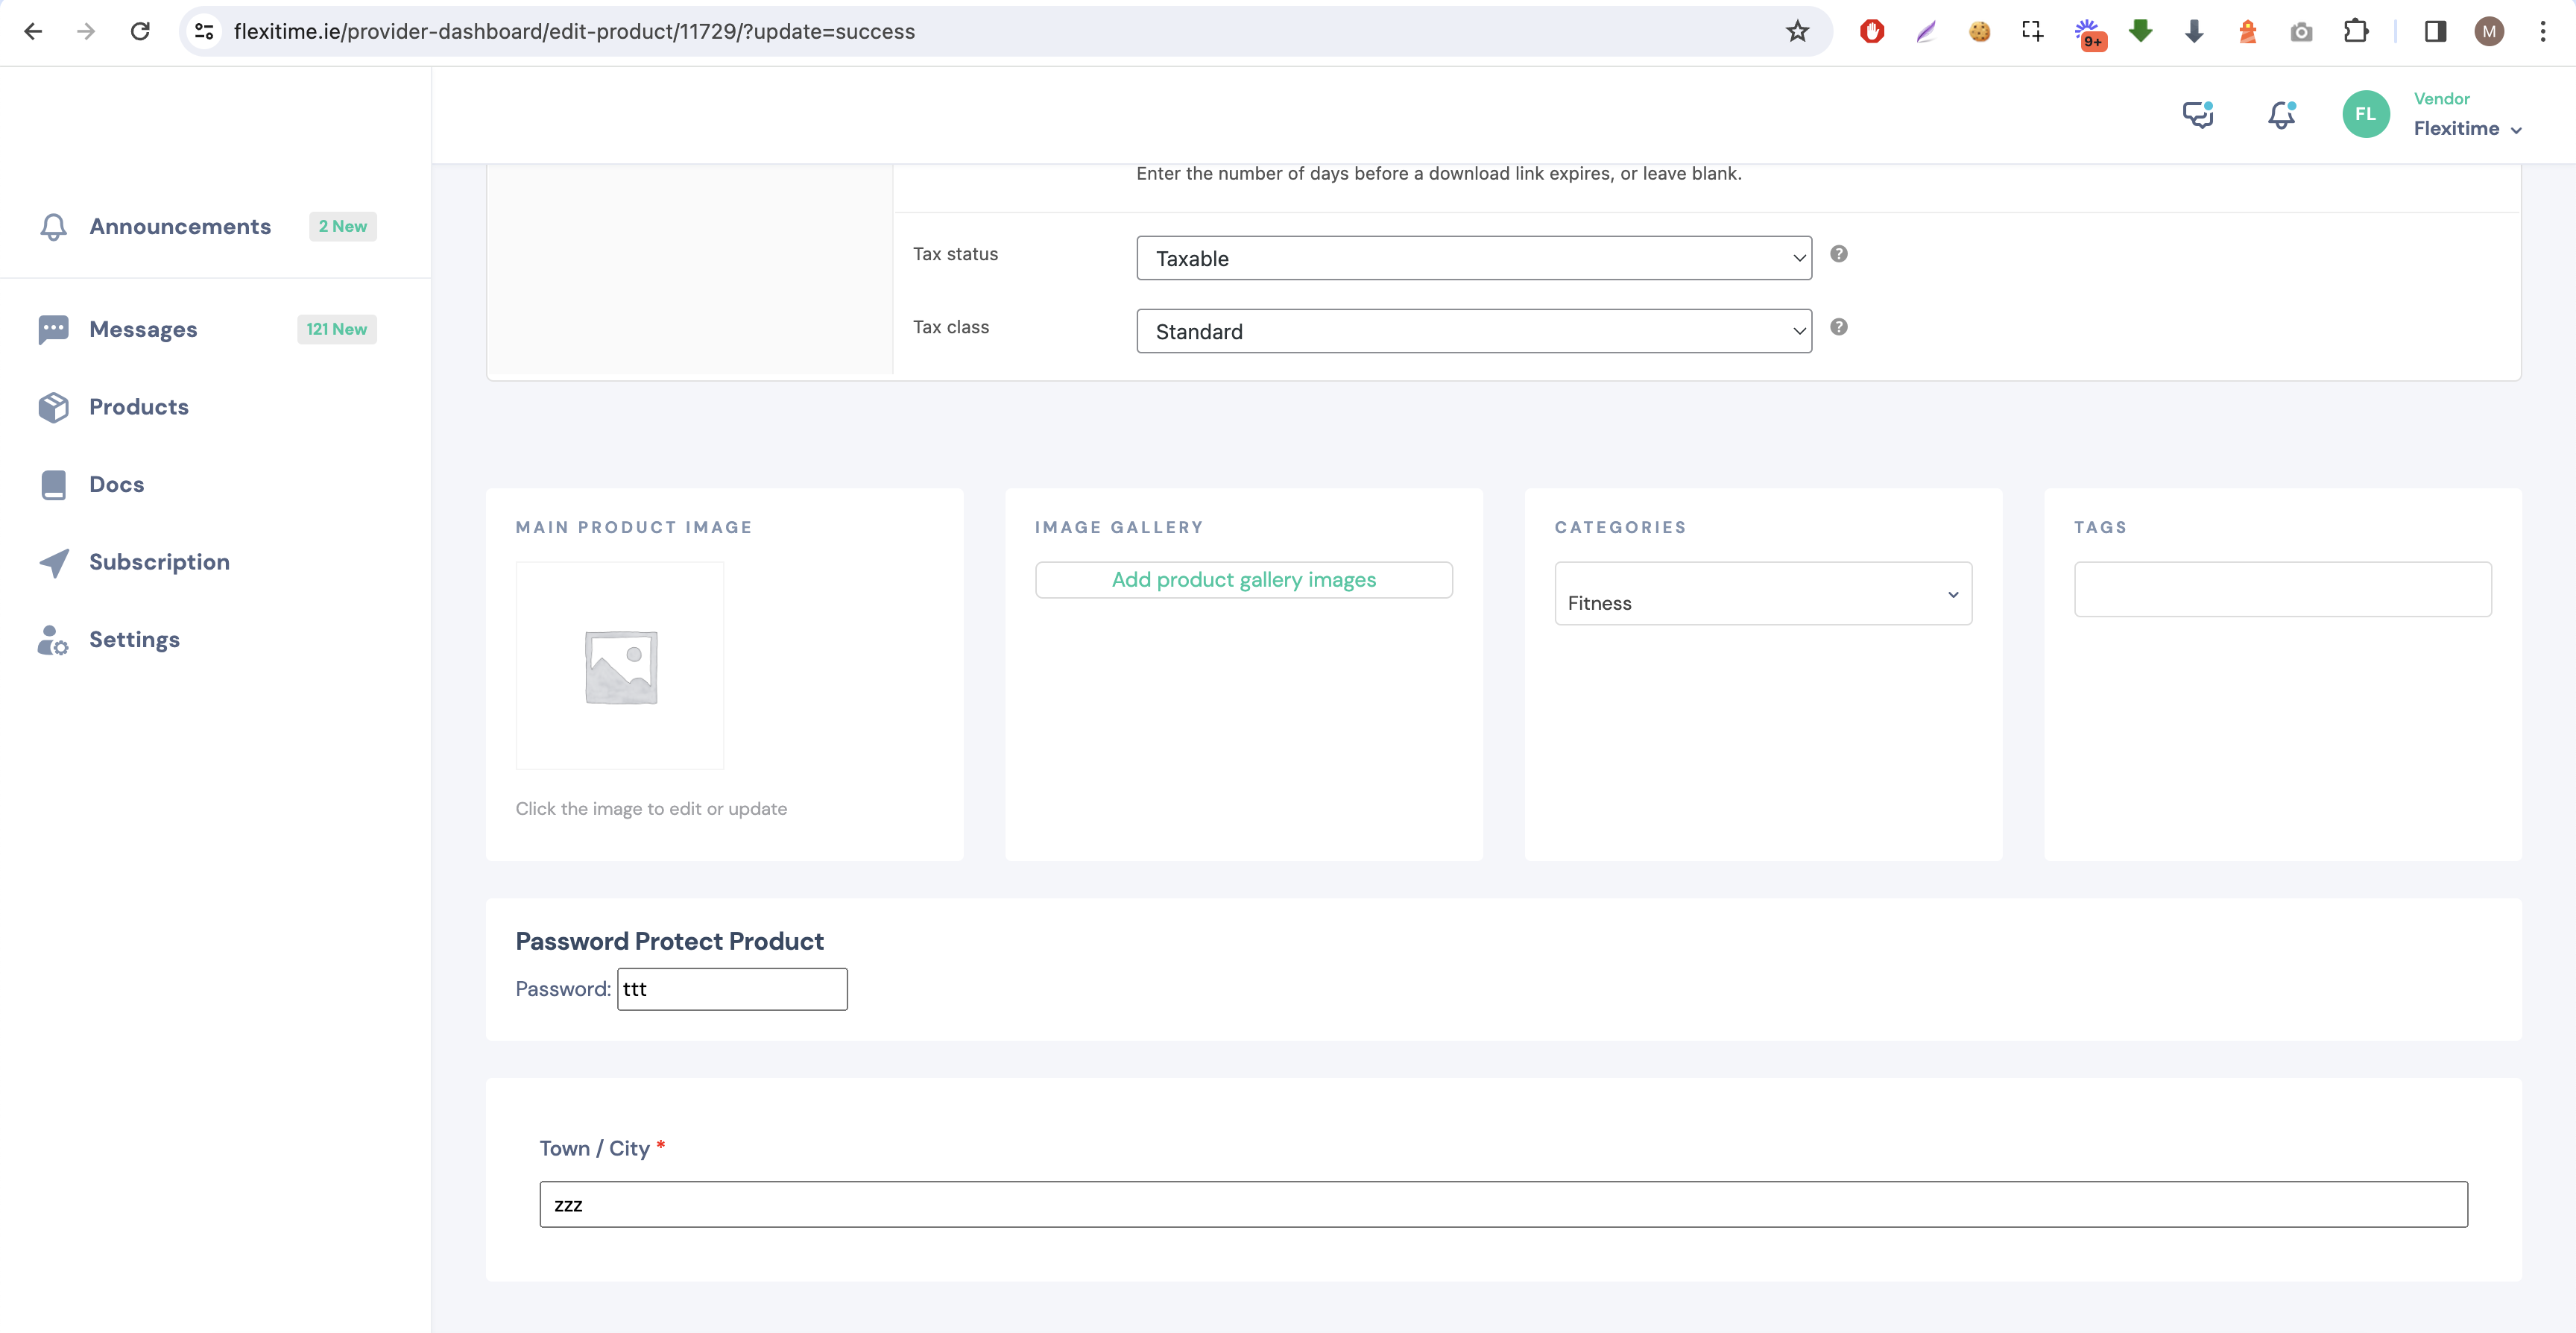Open Subscription in the sidebar
Screen dimensions: 2576x1333
pos(159,562)
